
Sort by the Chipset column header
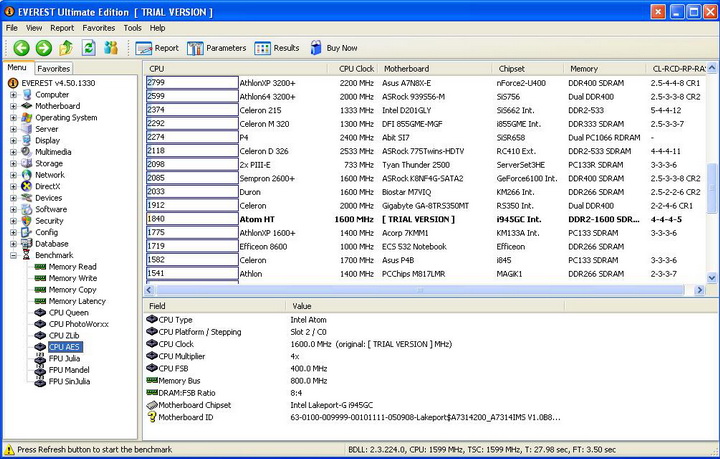[528, 68]
